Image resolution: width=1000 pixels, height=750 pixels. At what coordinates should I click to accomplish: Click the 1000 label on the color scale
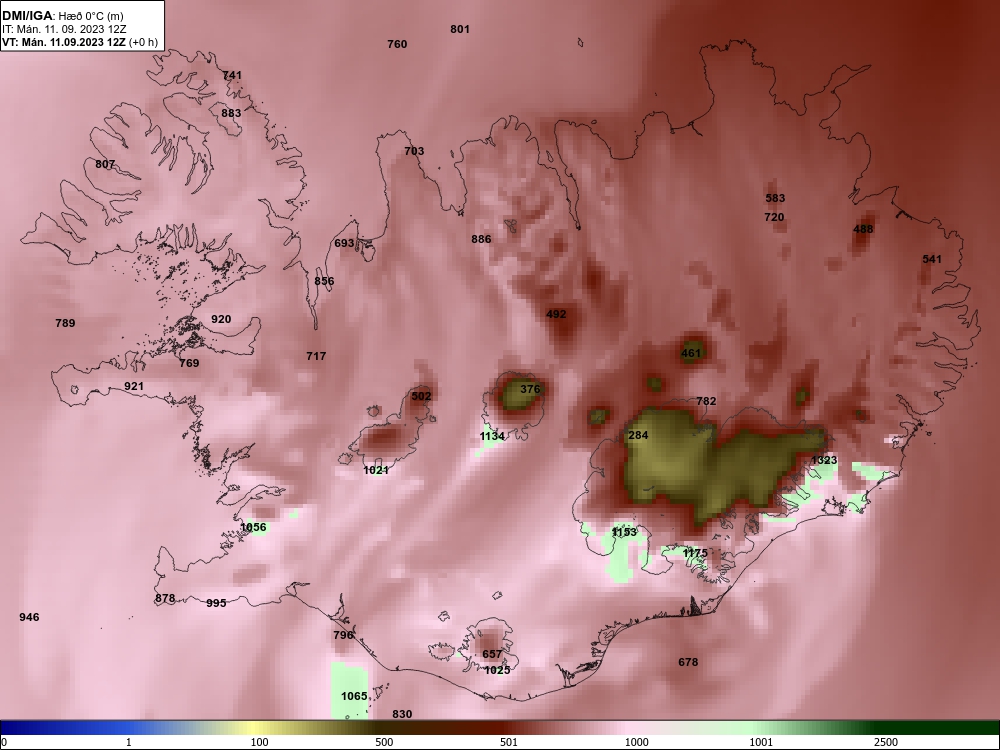tap(636, 742)
